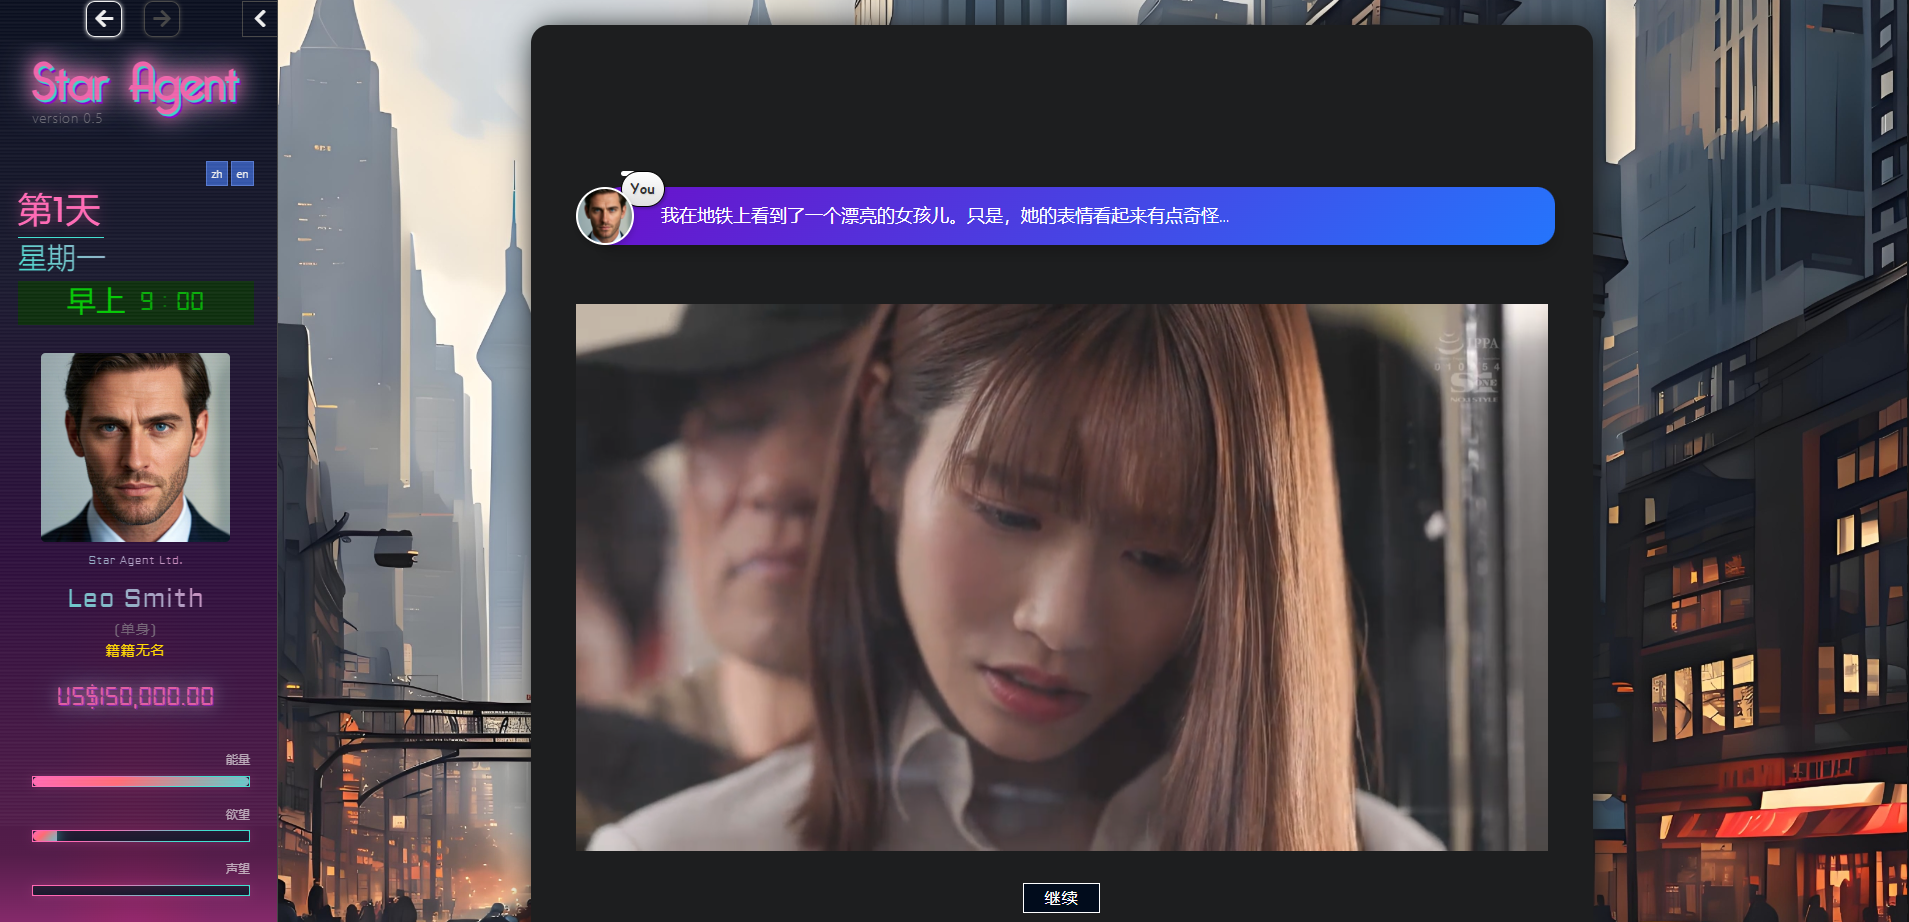Screen dimensions: 1909x922
Task: Click the 欲望 desire bar
Action: [x=141, y=836]
